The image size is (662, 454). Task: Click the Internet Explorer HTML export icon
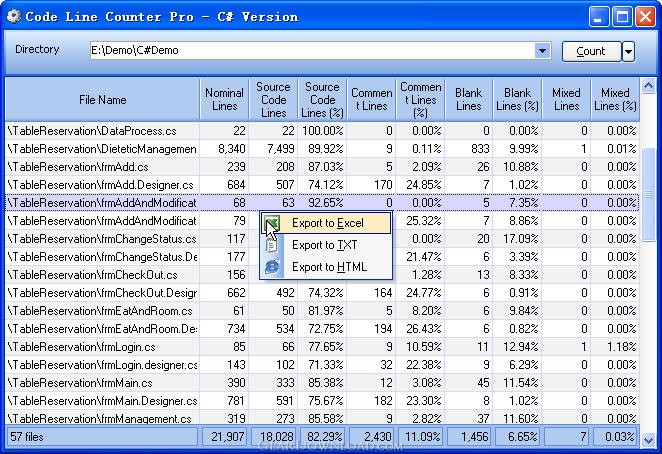(x=272, y=267)
